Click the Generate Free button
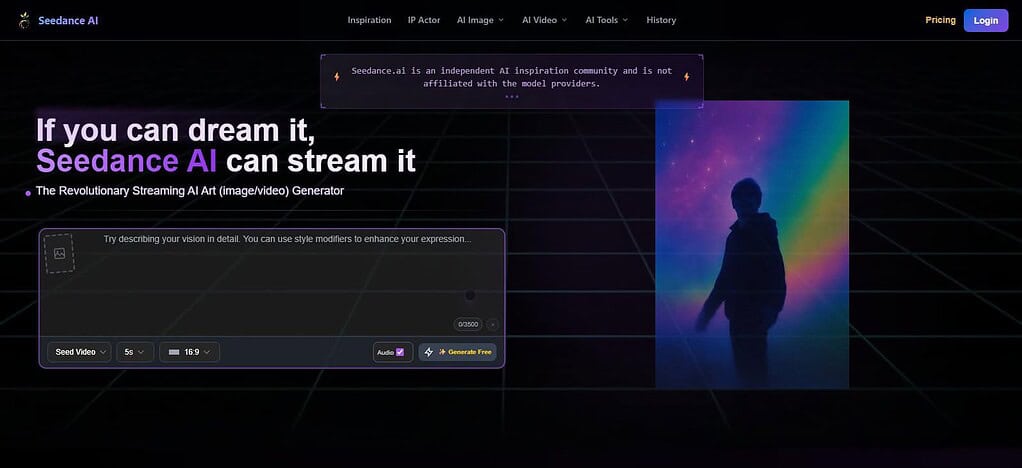The image size is (1022, 468). click(458, 352)
